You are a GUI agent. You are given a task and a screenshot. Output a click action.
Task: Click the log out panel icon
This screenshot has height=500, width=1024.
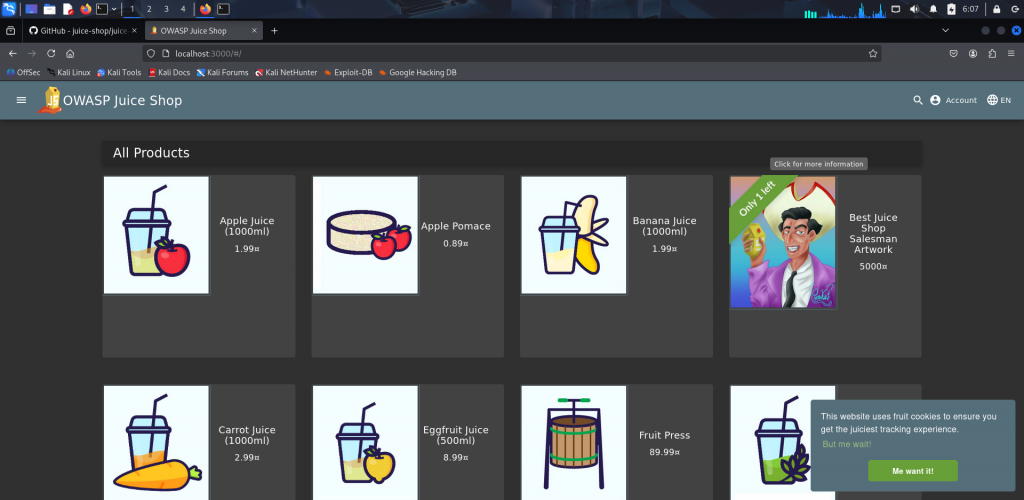(x=1016, y=9)
